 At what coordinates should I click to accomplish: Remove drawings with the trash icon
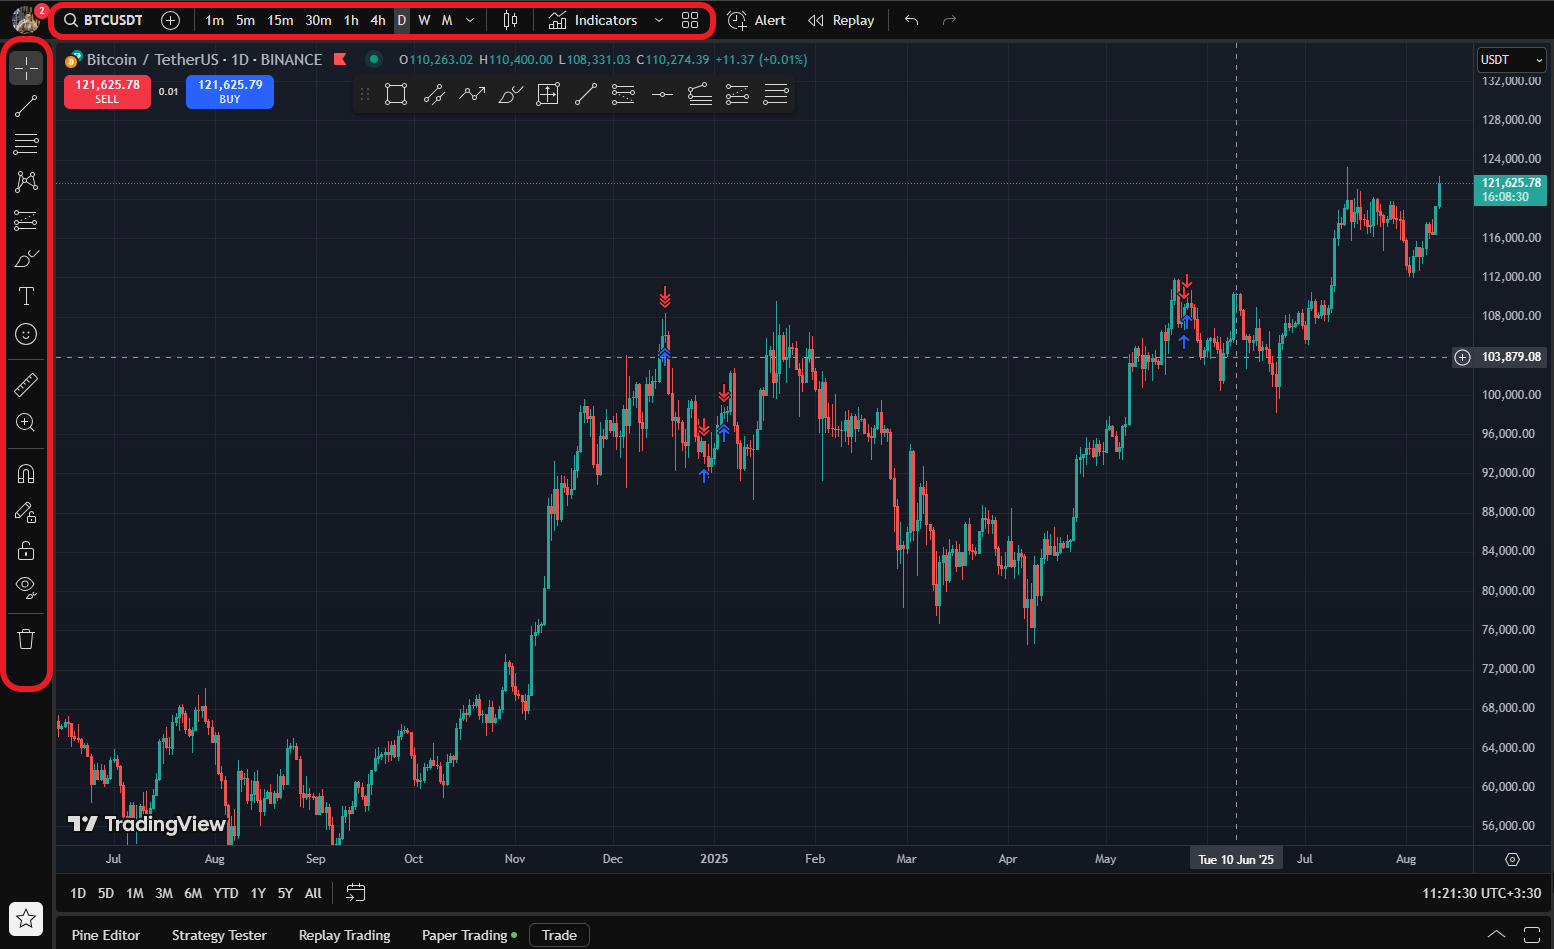[x=26, y=639]
